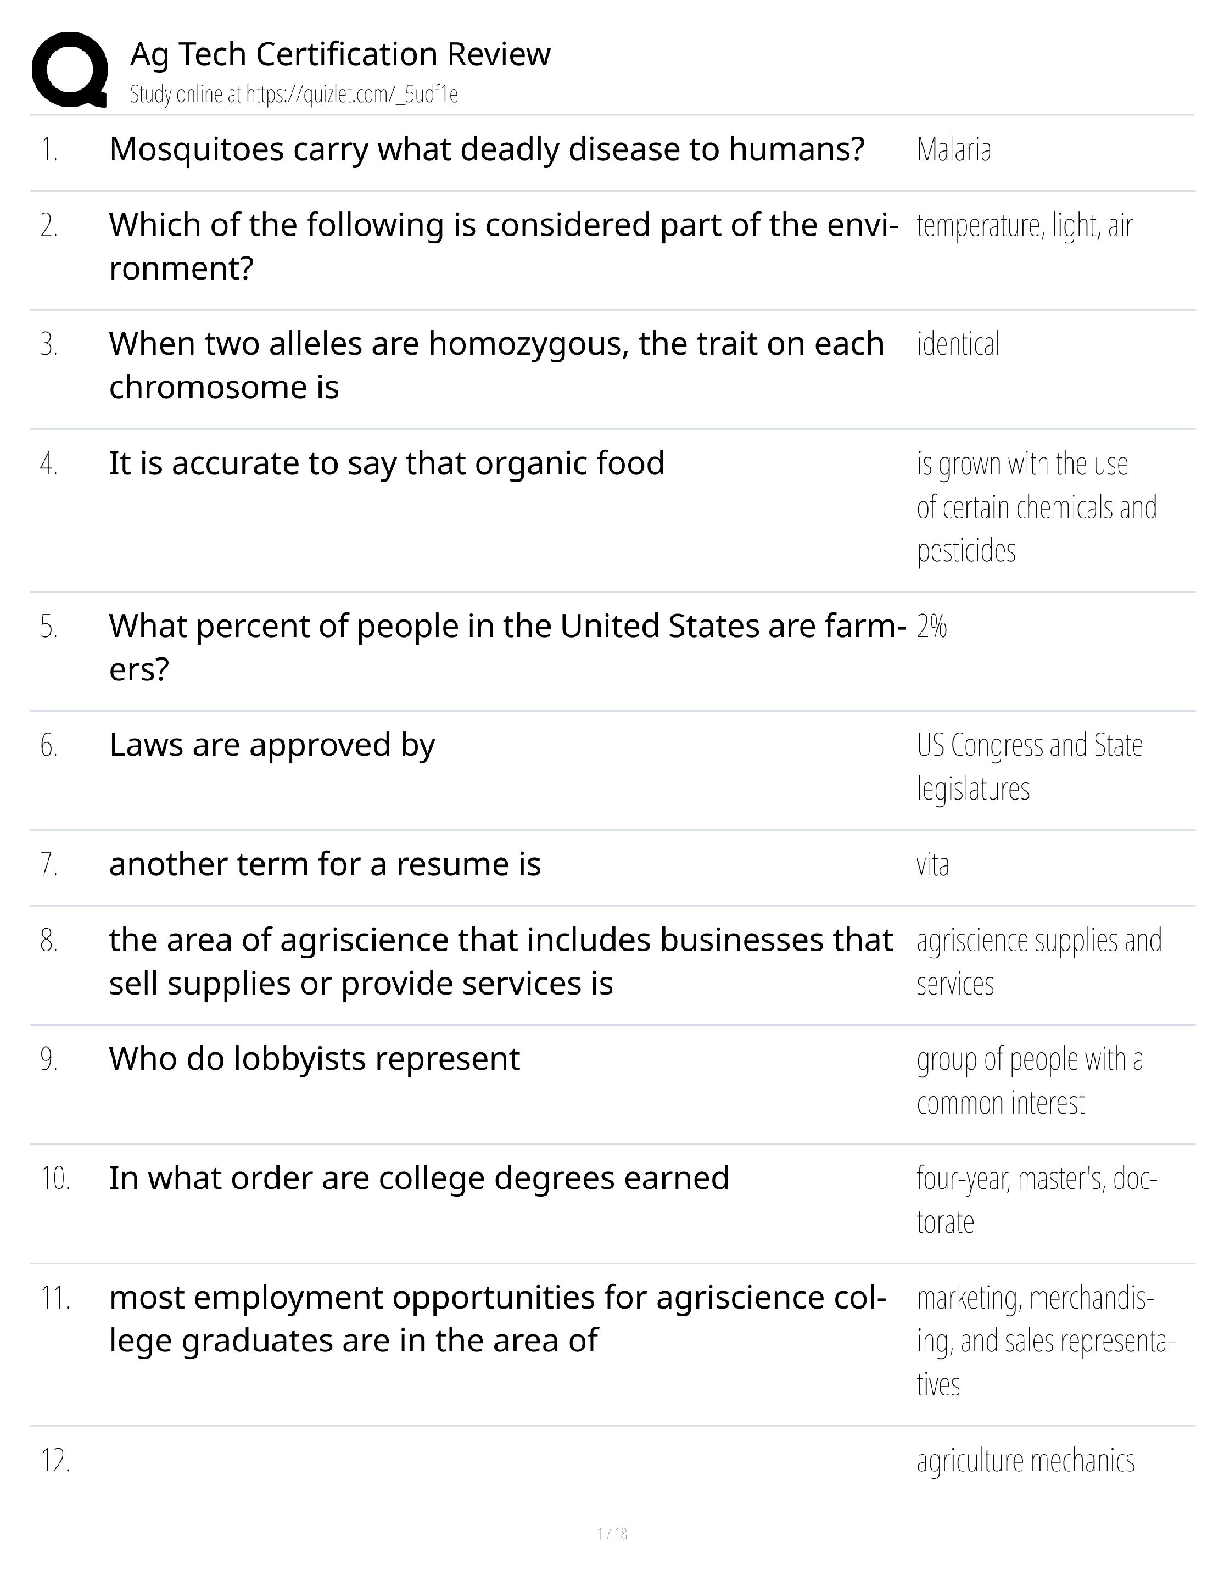1224x1584 pixels.
Task: Click the page number indicator at bottom
Action: point(611,1533)
